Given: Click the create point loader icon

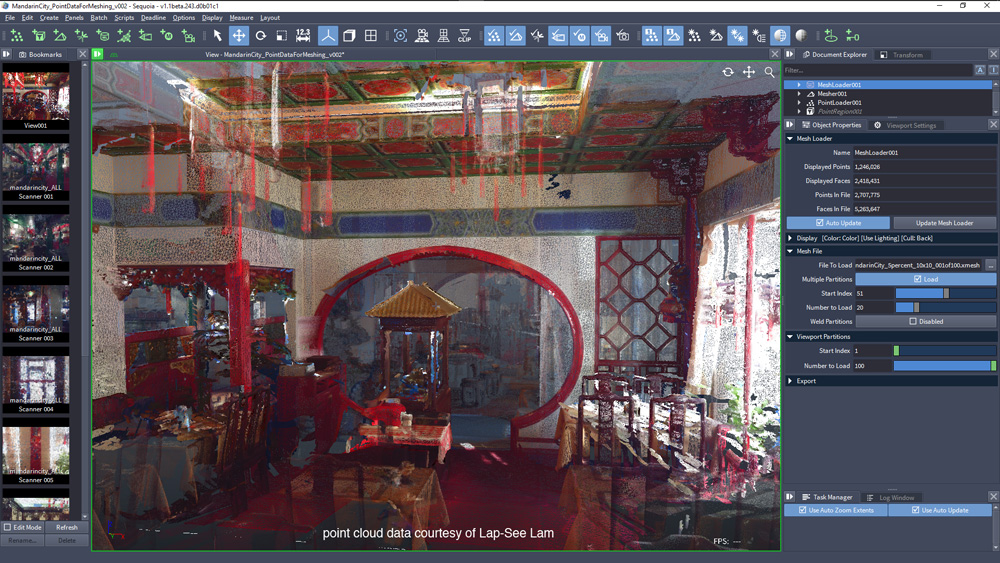Looking at the screenshot, I should click(x=17, y=36).
